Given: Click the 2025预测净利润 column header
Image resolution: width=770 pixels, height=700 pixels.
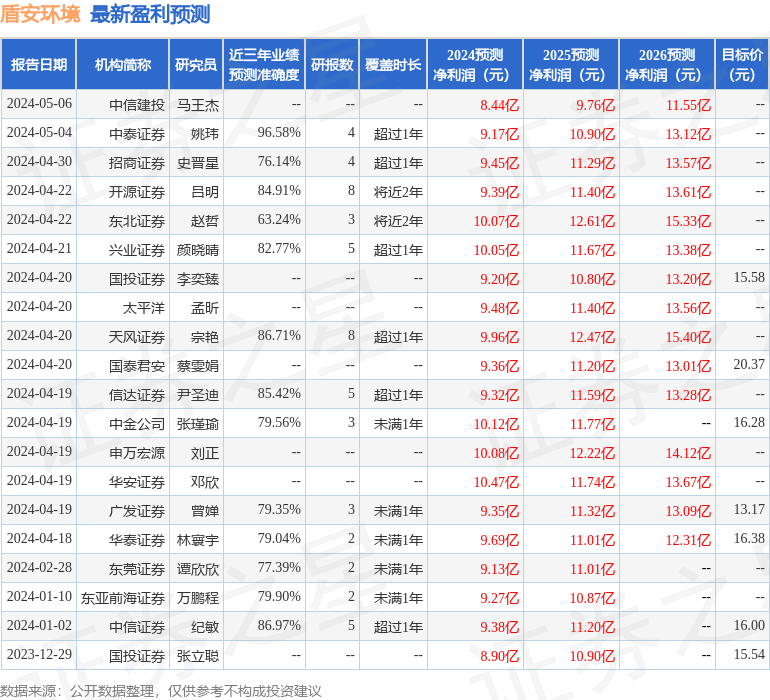Looking at the screenshot, I should point(571,64).
